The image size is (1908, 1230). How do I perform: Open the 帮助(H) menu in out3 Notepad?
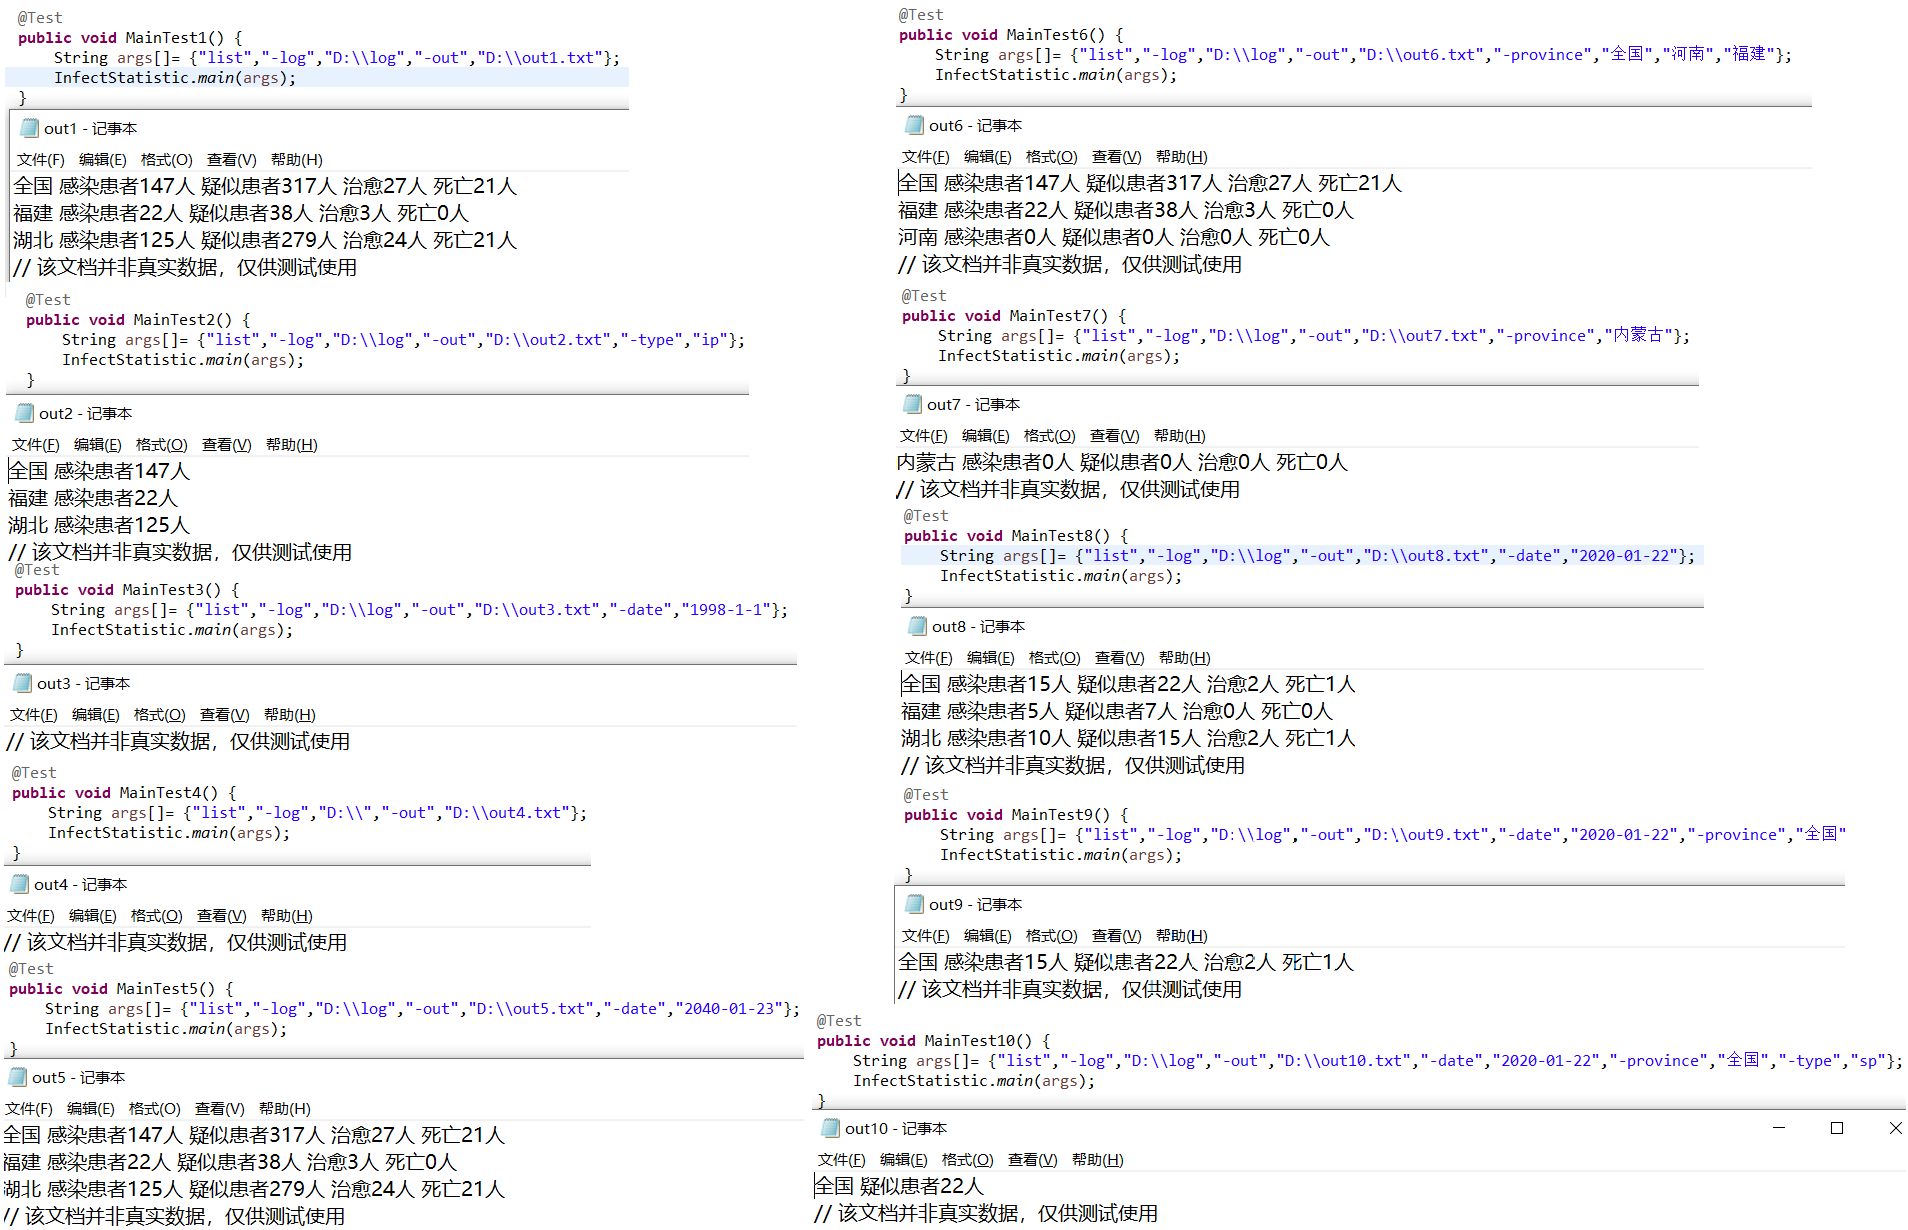tap(290, 715)
